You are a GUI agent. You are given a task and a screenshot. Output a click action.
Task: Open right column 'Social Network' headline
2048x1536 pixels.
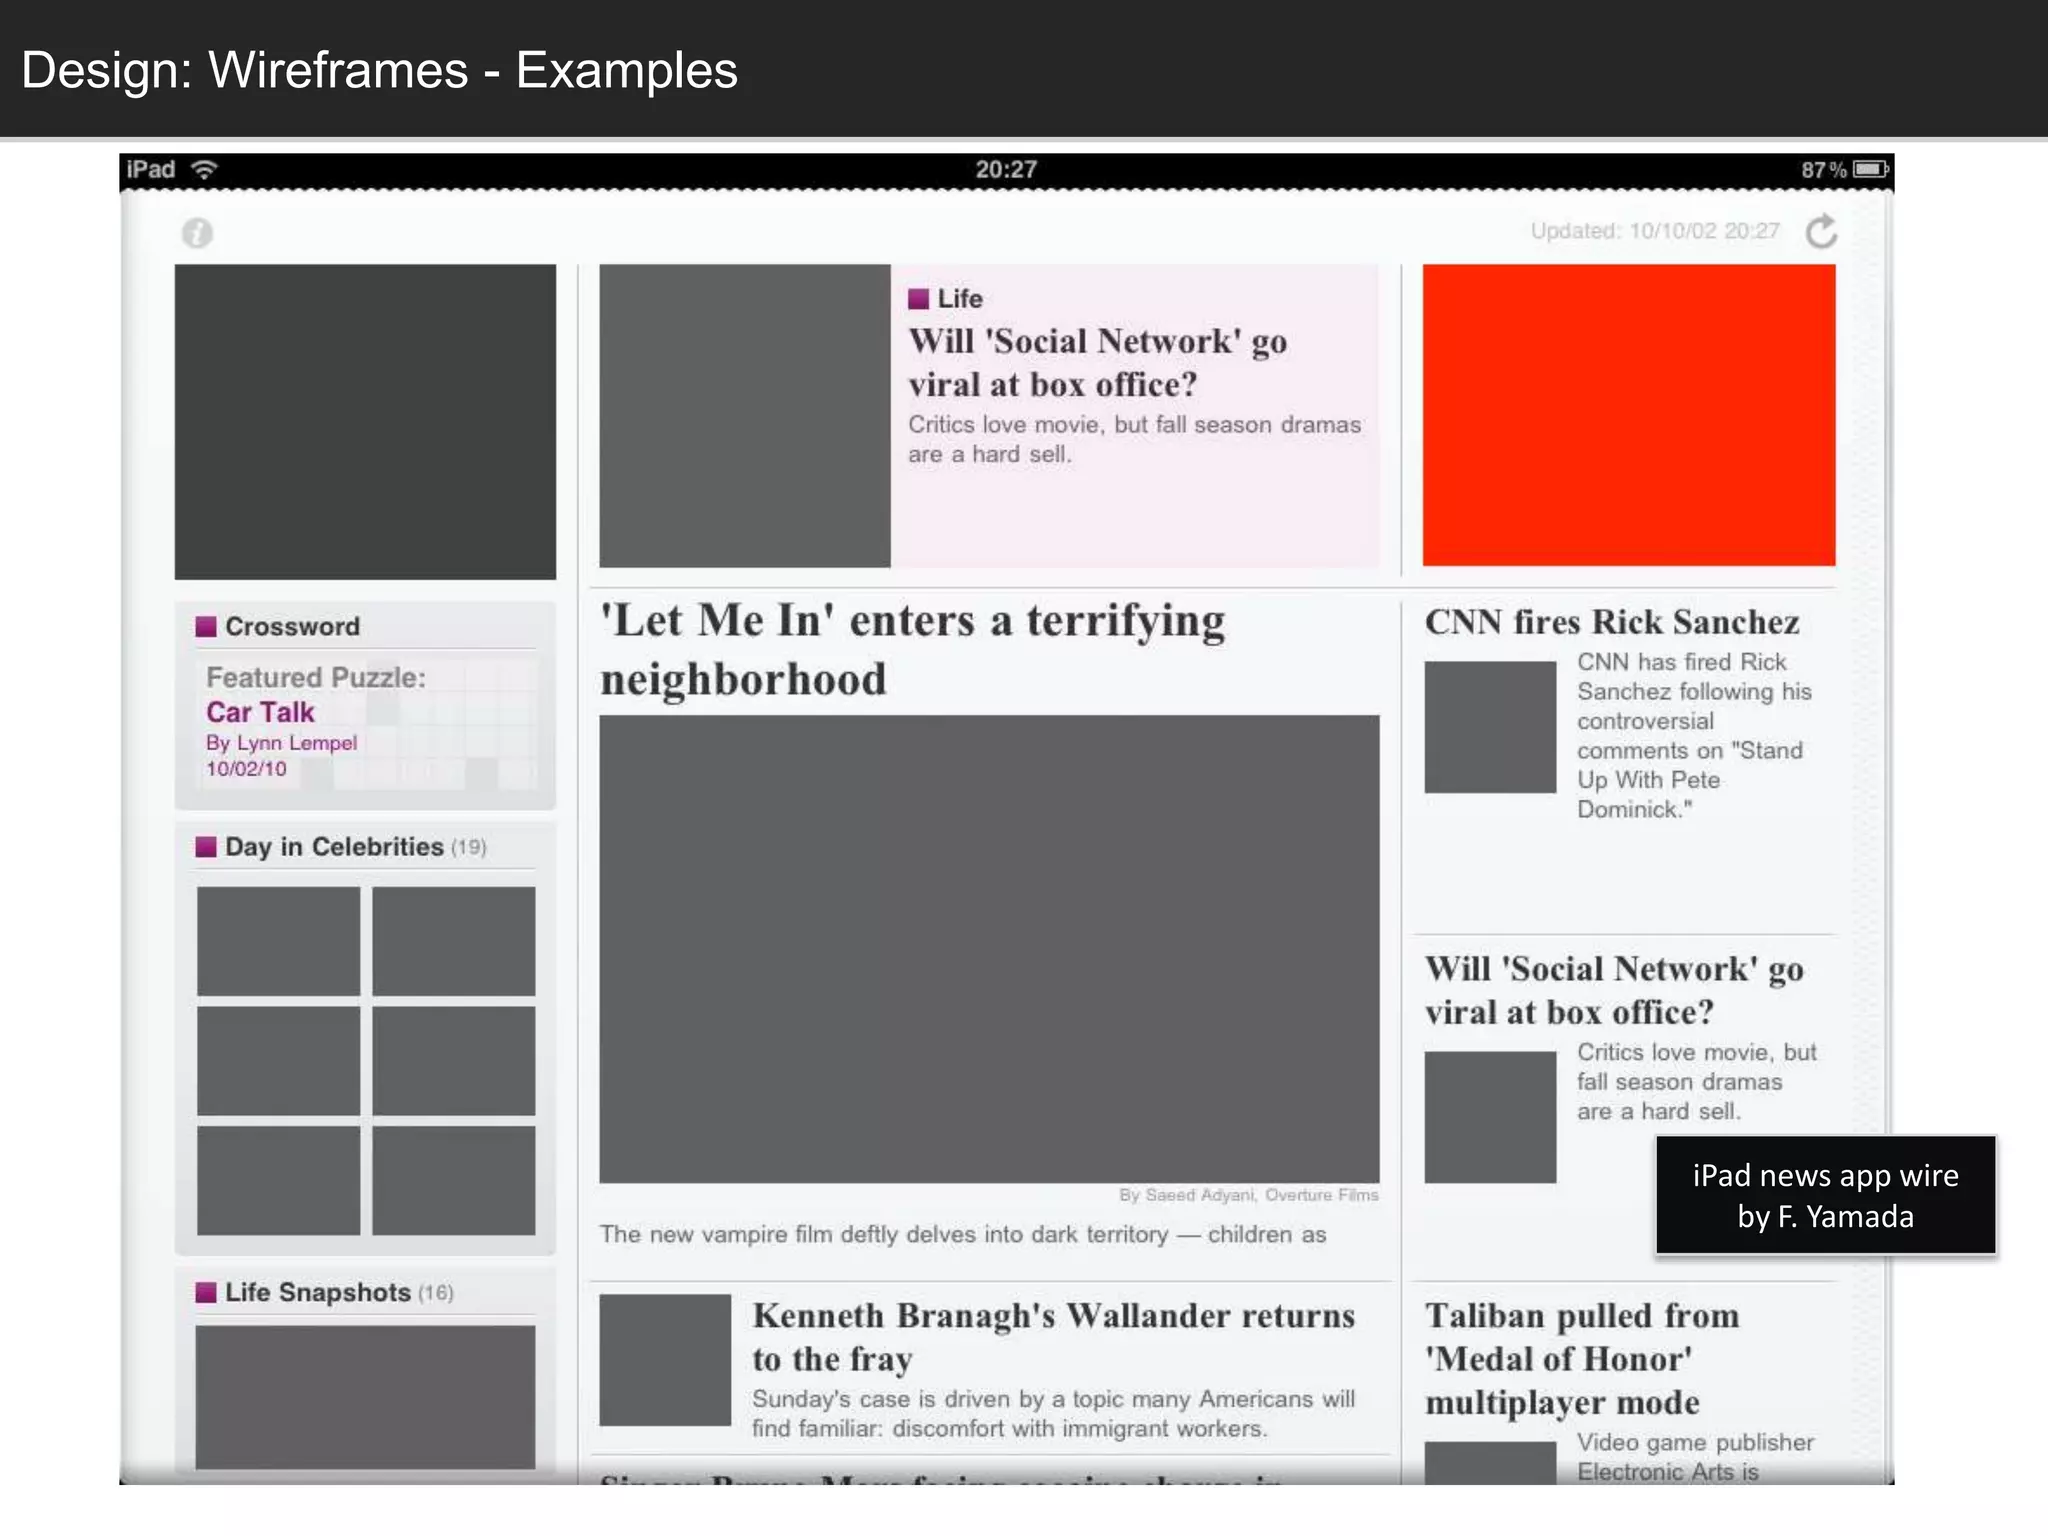1614,990
